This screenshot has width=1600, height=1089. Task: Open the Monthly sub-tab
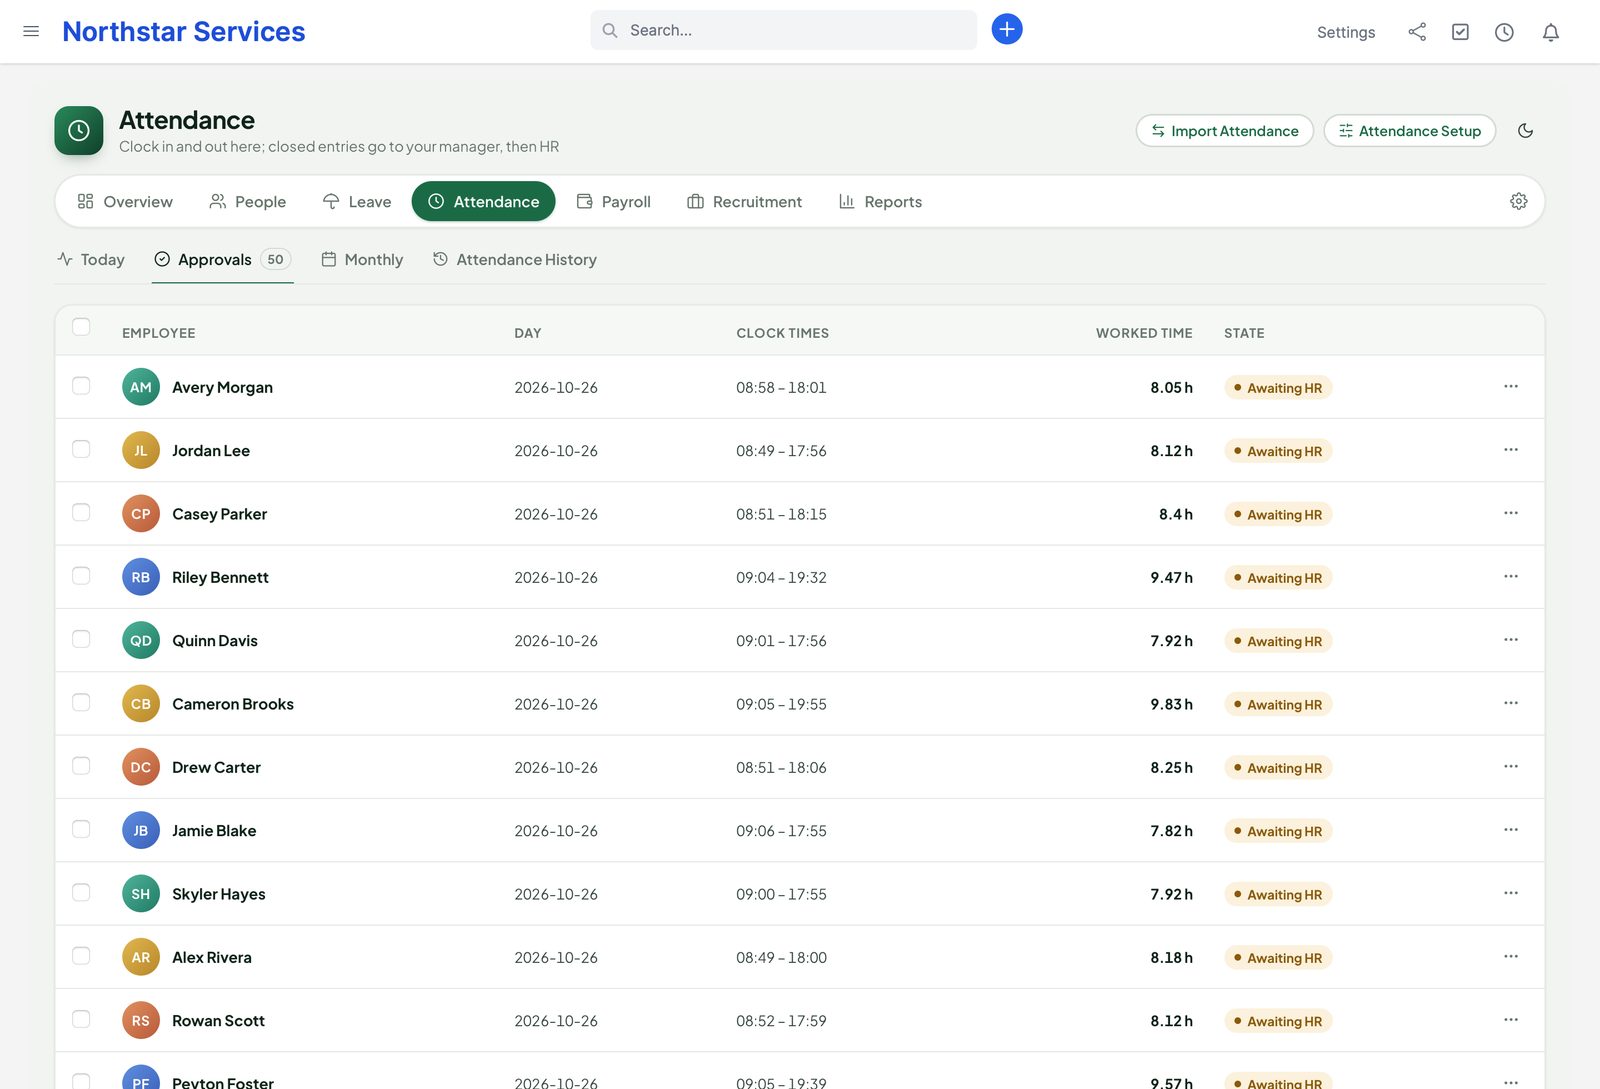coord(362,259)
